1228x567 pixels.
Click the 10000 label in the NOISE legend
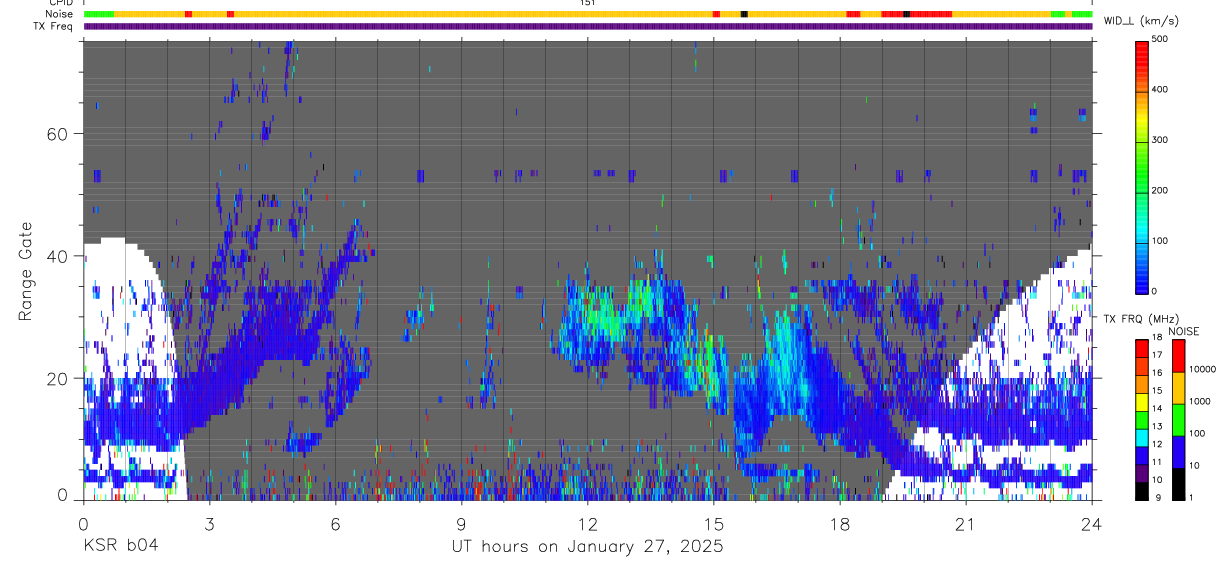tap(1203, 369)
